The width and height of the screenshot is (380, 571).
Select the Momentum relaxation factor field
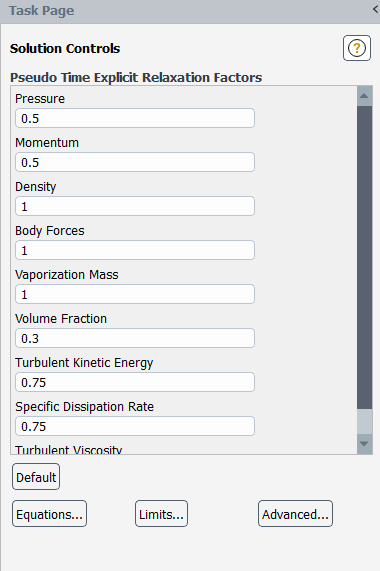coord(135,162)
